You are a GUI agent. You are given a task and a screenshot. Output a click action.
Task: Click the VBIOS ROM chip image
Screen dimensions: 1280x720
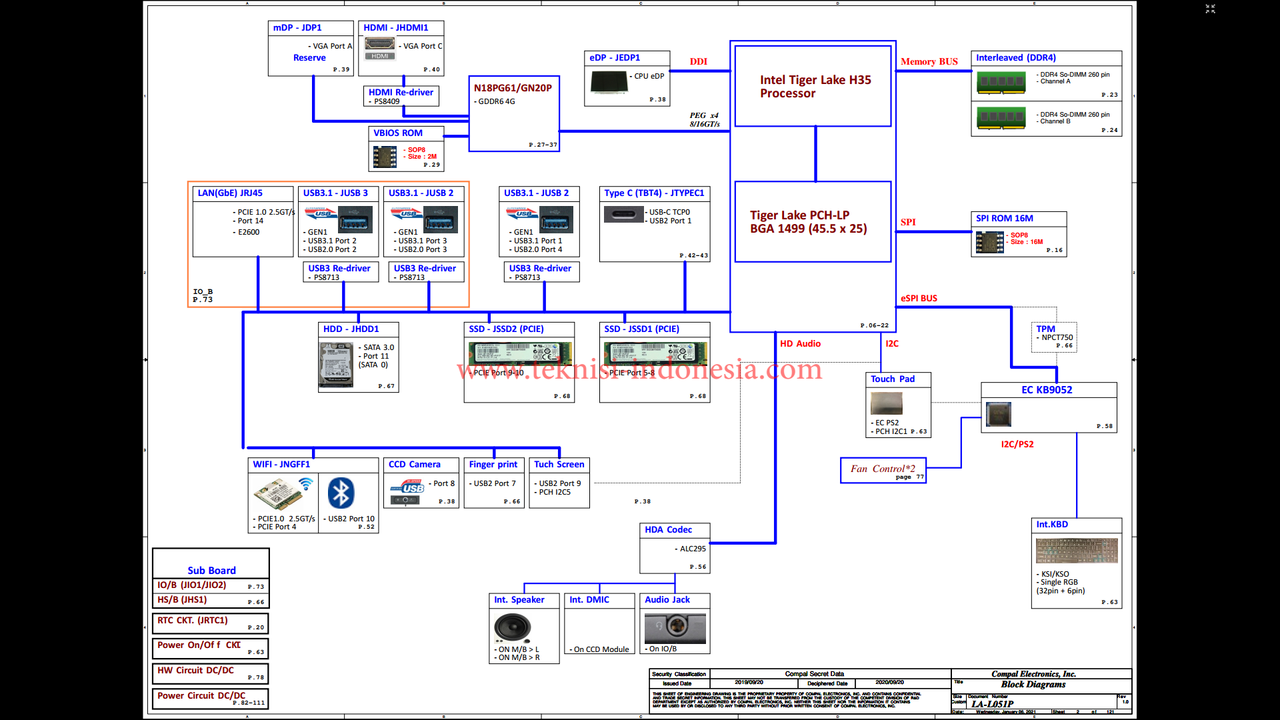coord(383,155)
